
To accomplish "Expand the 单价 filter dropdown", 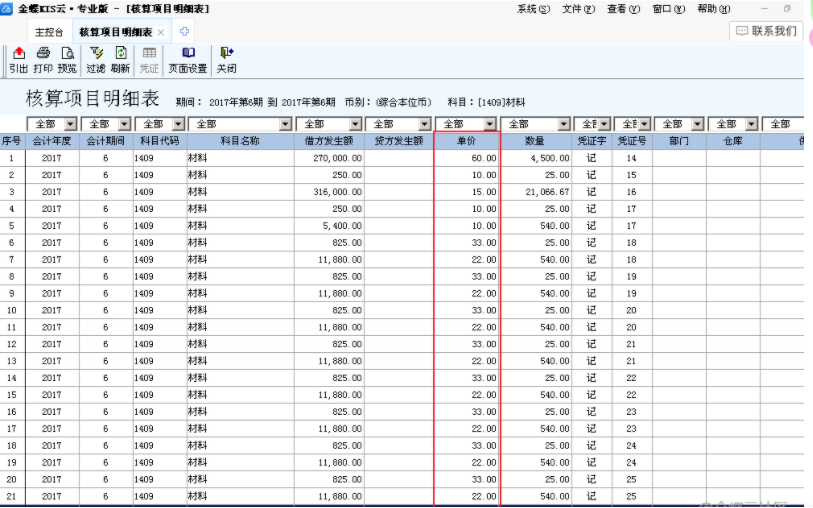I will (490, 124).
